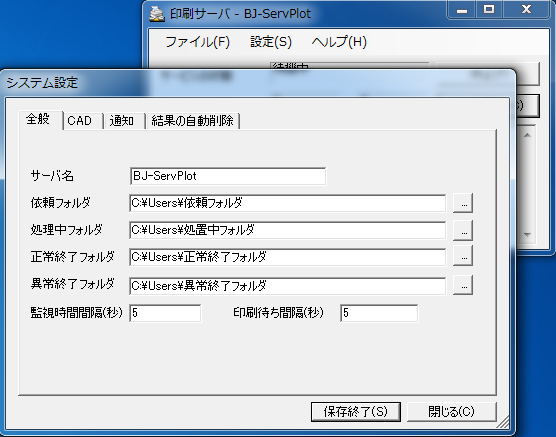Click the サーバ名 input field
Image resolution: width=556 pixels, height=437 pixels.
[228, 176]
